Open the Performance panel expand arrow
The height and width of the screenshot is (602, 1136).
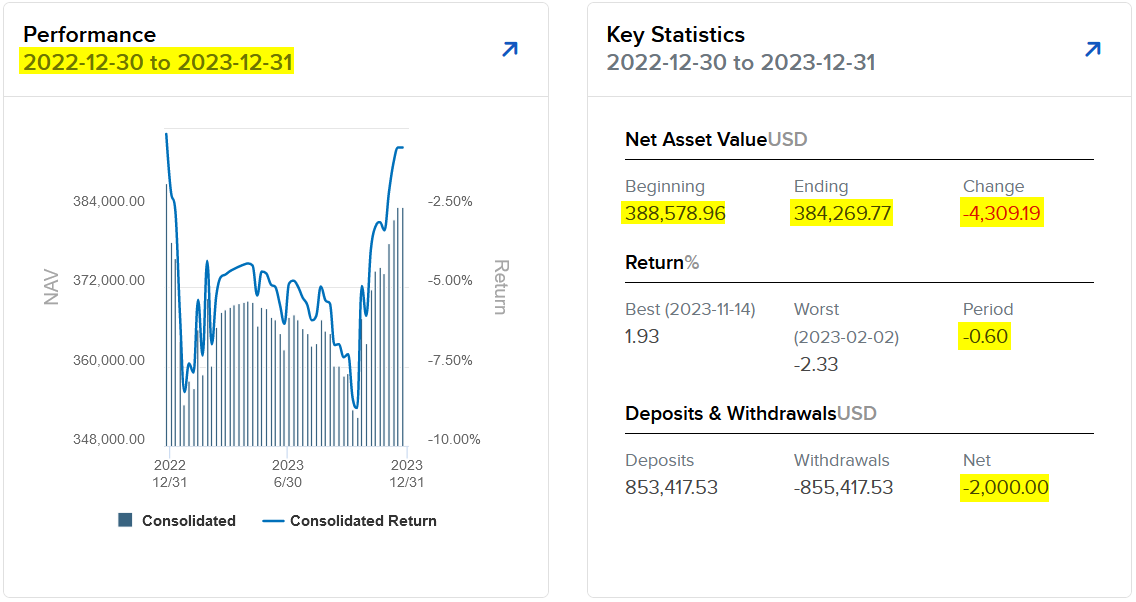(510, 49)
